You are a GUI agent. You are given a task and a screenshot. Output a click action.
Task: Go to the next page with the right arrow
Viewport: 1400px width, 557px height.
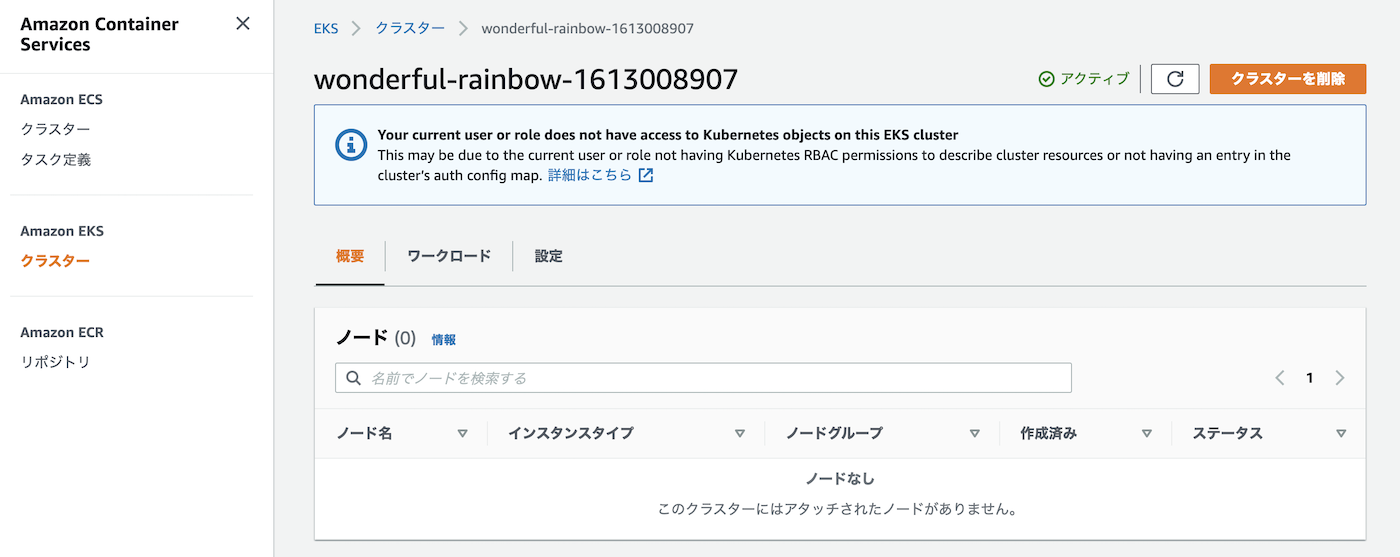click(x=1340, y=378)
